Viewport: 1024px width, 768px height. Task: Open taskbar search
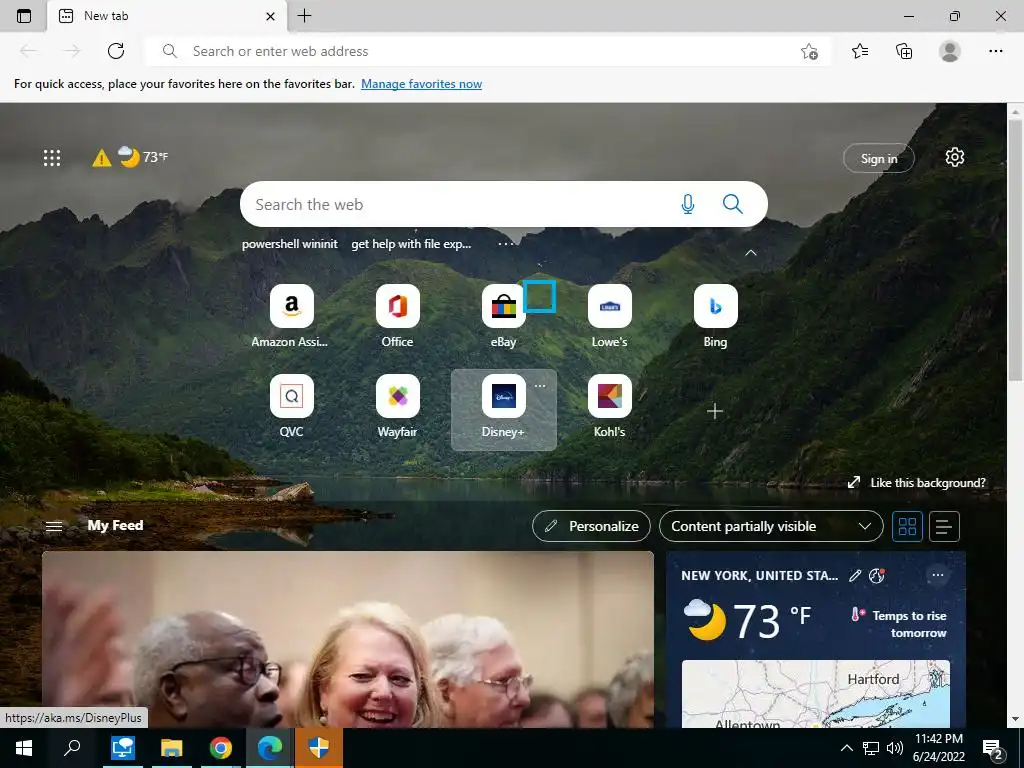tap(72, 748)
